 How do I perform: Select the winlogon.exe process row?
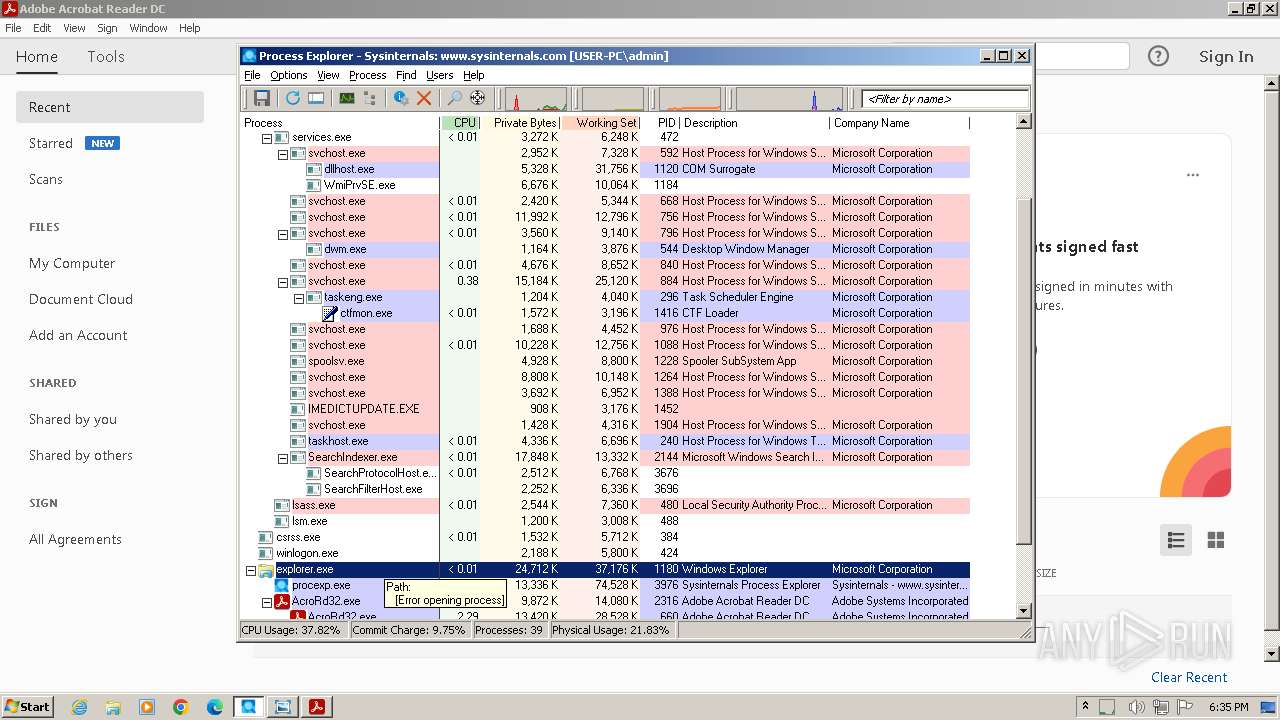point(606,553)
